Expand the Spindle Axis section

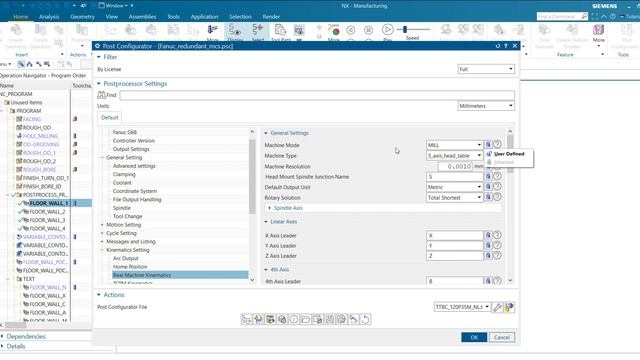[269, 208]
